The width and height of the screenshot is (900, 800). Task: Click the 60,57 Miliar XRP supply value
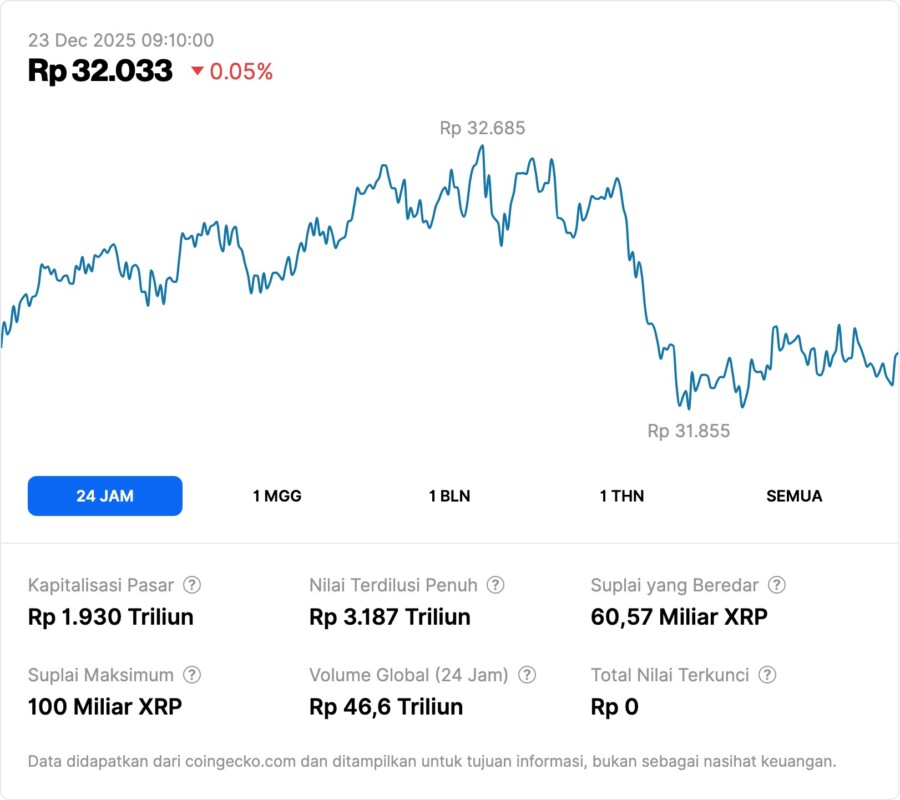coord(679,617)
